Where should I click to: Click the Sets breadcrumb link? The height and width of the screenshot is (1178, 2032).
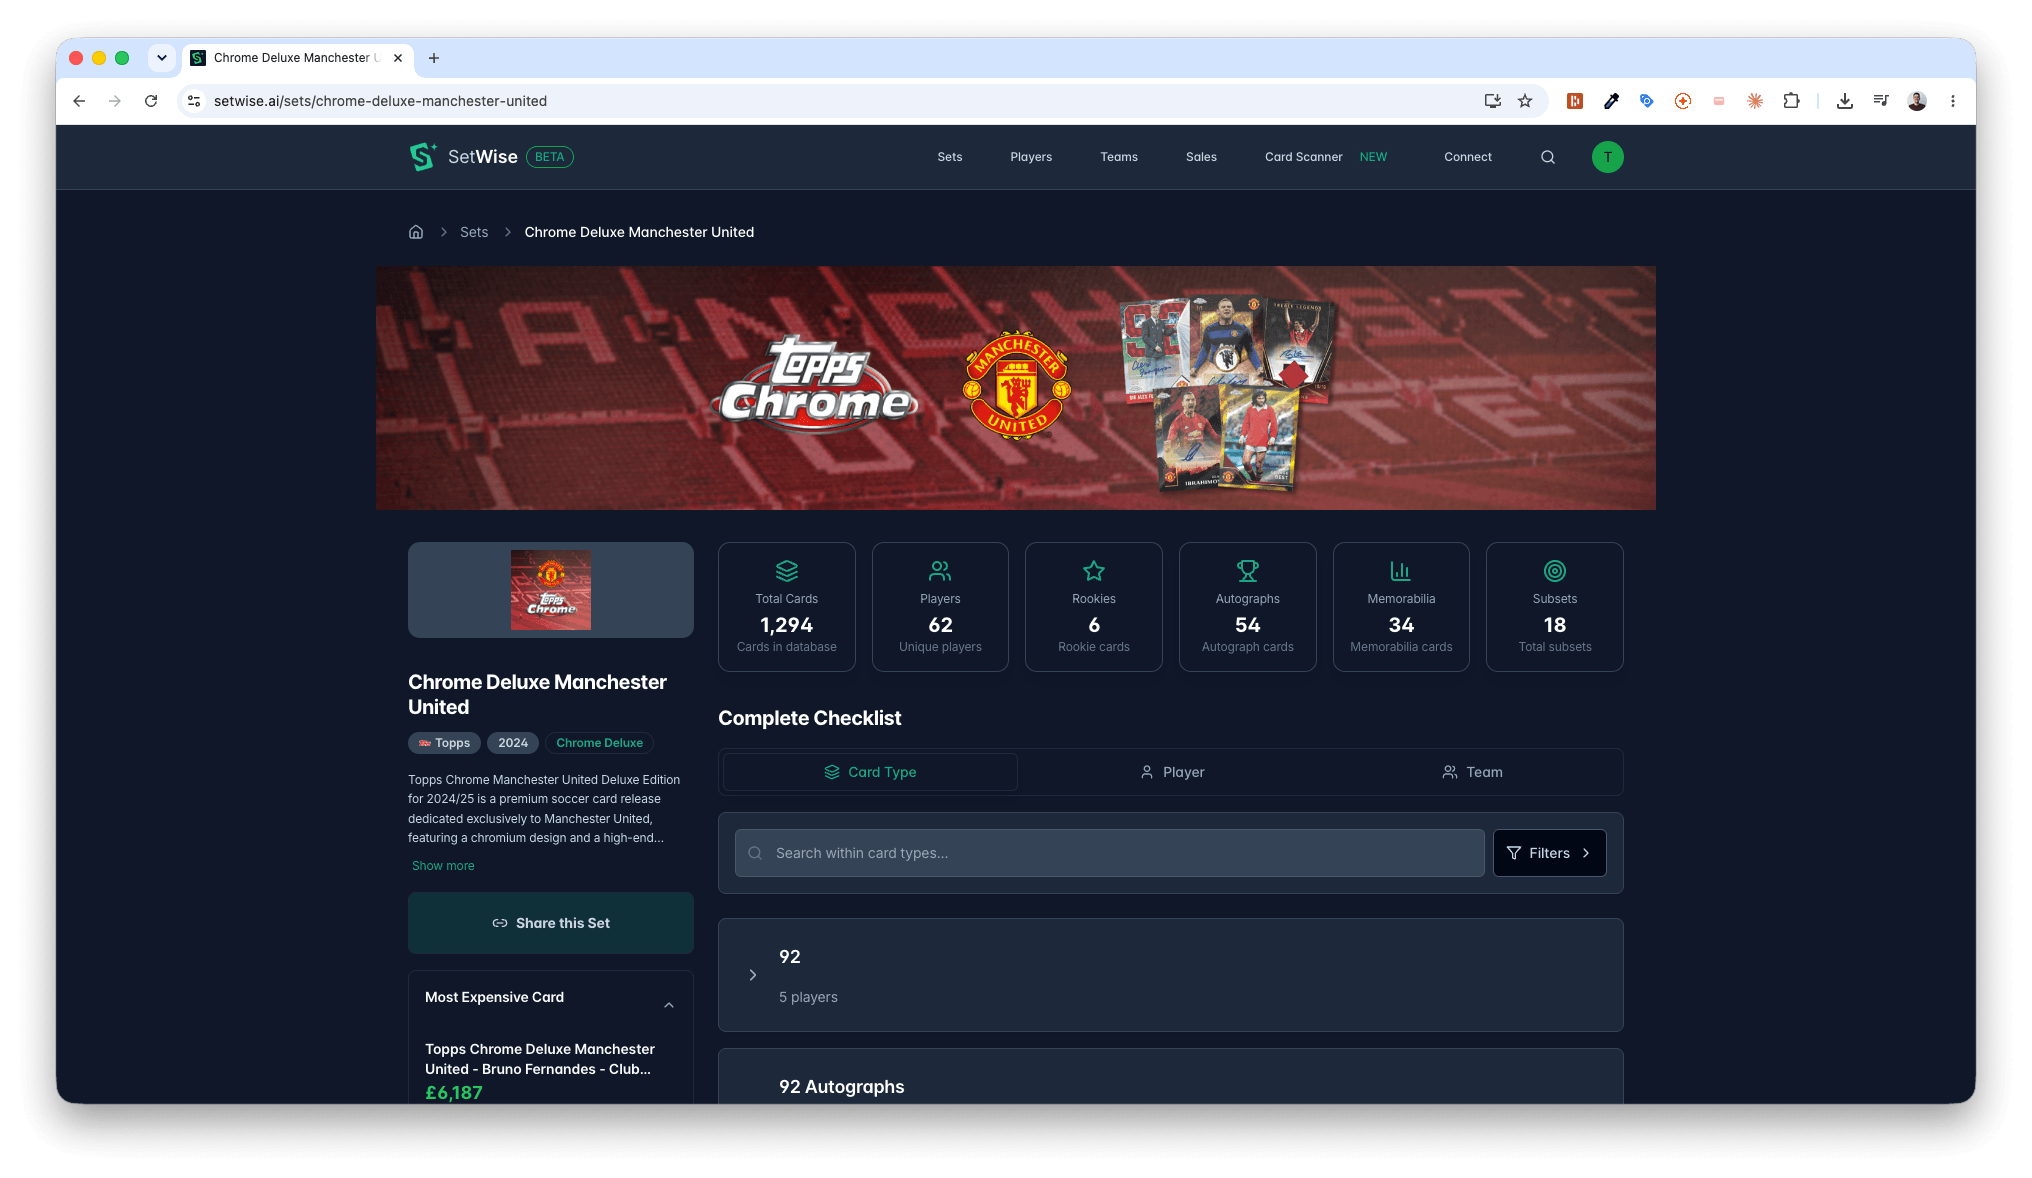pos(474,232)
